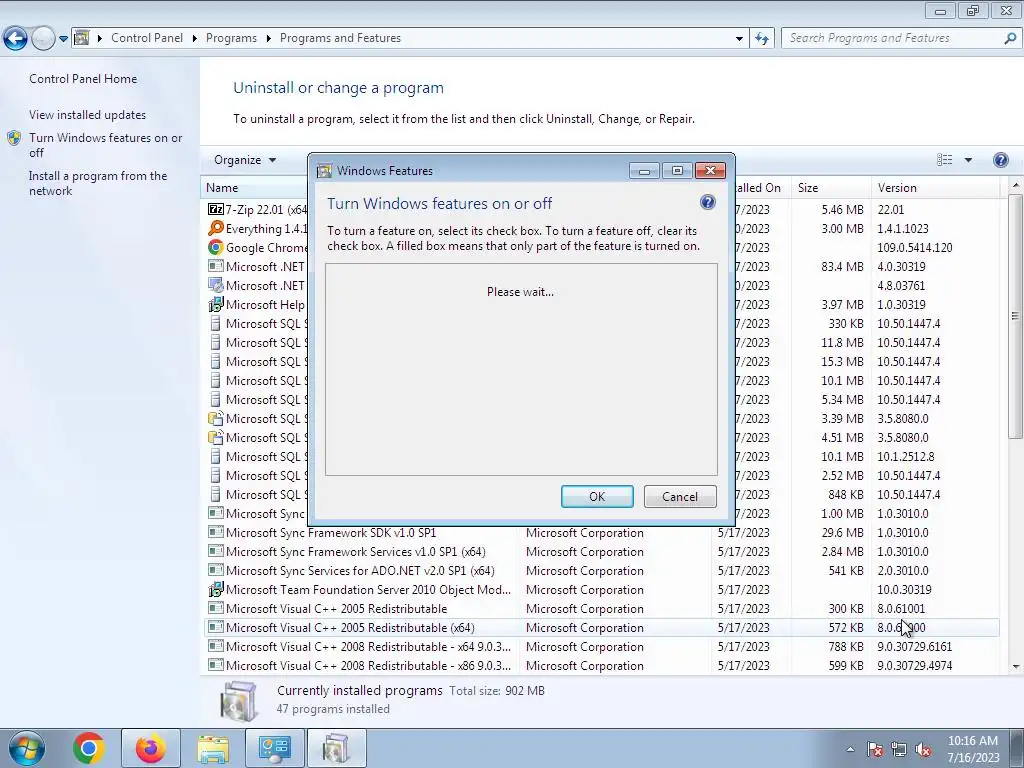Select Microsoft Help program icon
Viewport: 1024px width, 768px height.
point(216,304)
